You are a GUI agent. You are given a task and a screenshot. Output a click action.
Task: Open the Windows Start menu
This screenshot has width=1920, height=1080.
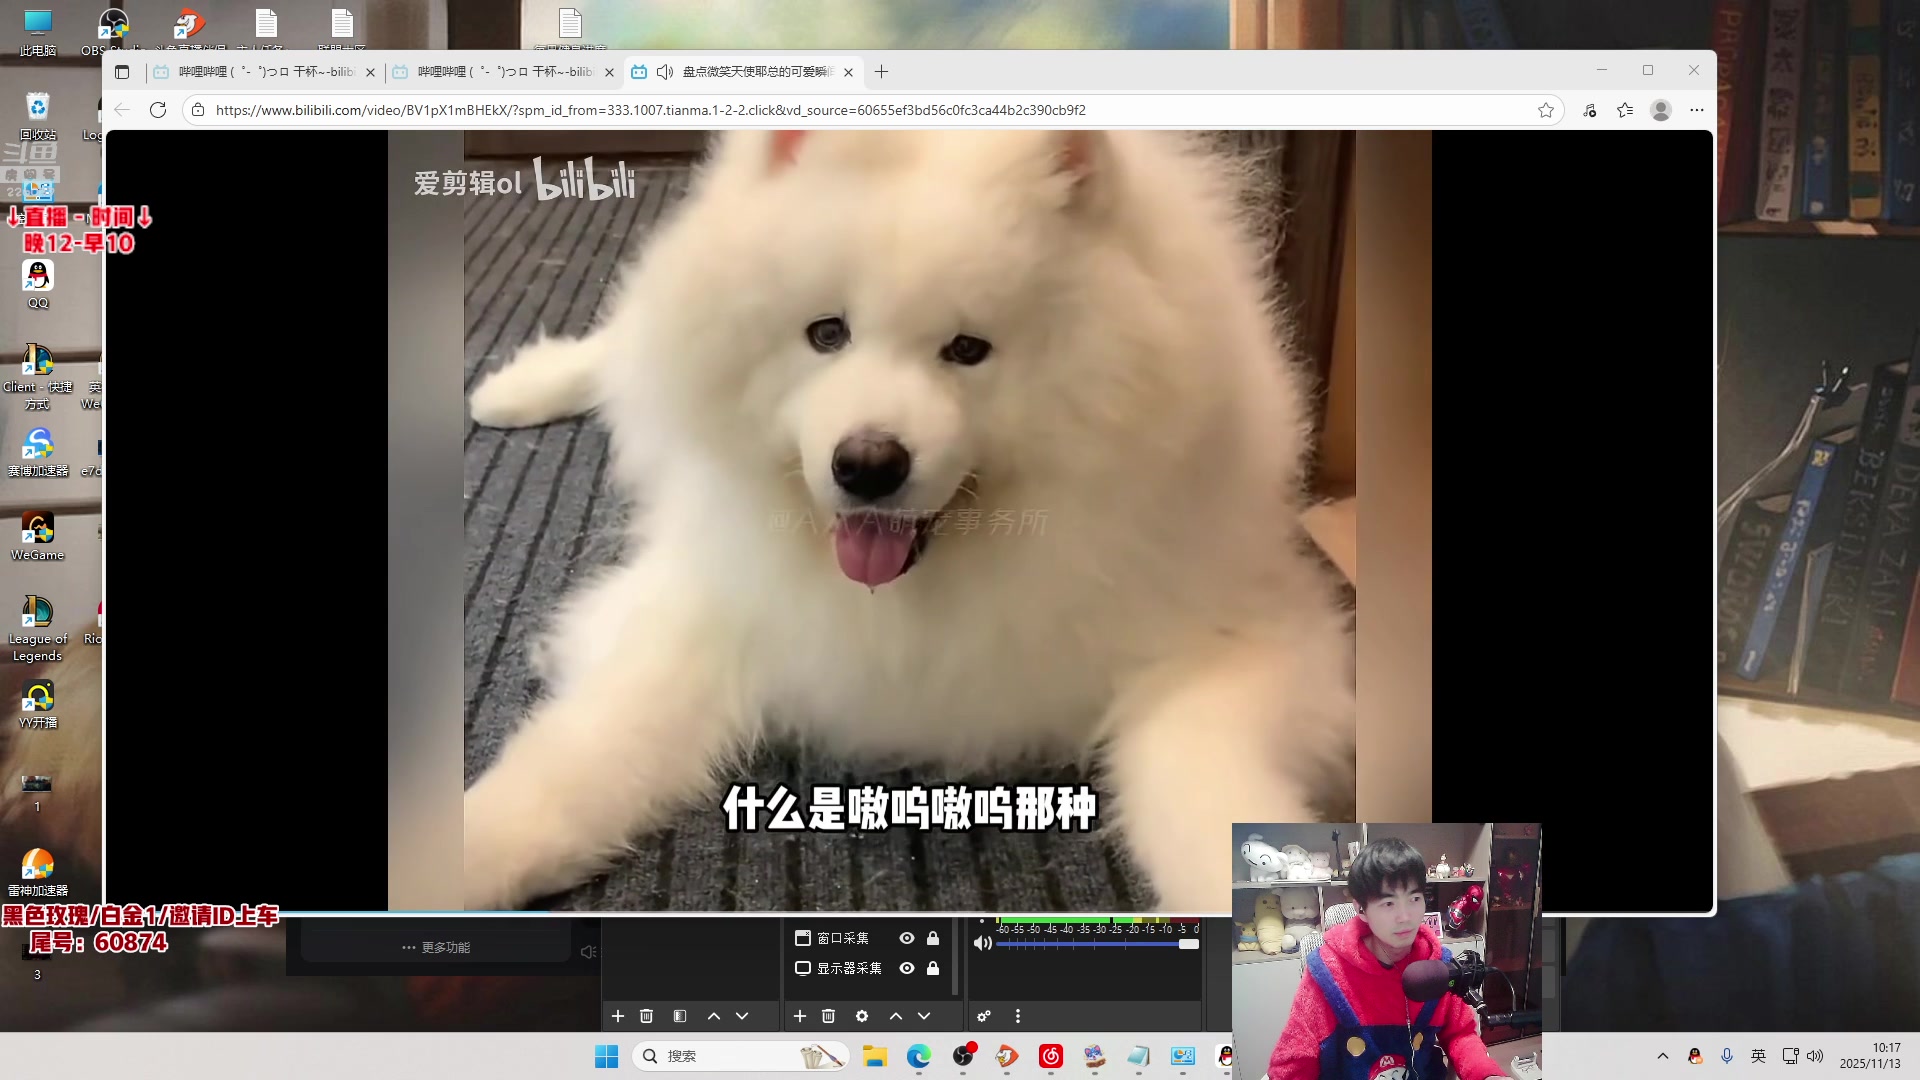click(x=606, y=1056)
